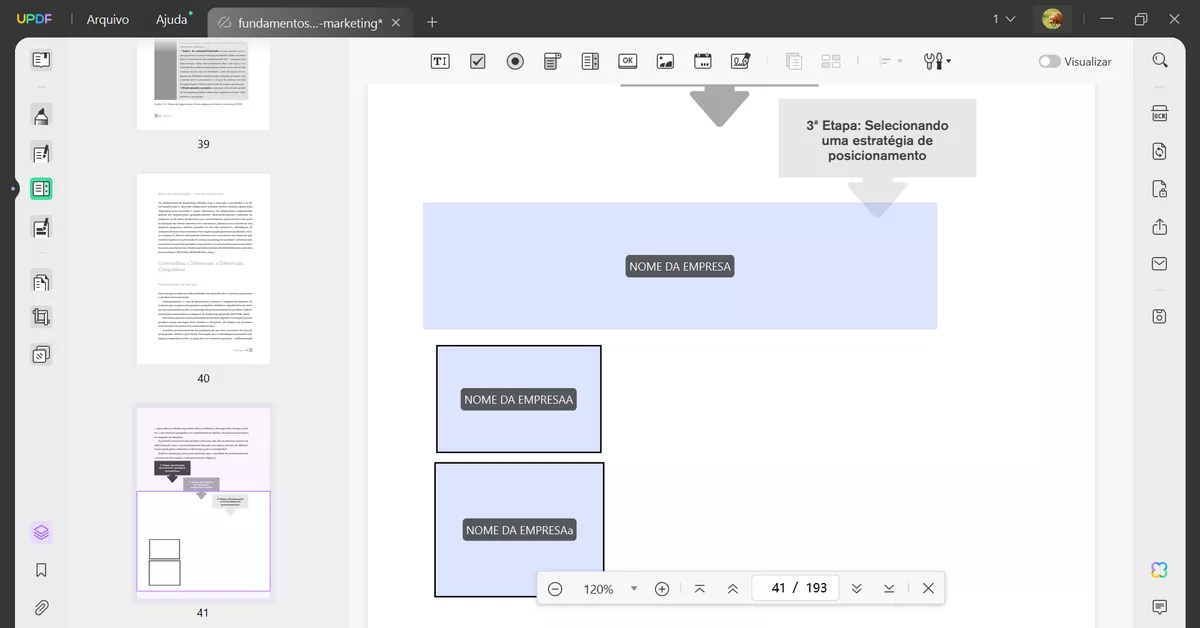This screenshot has height=628, width=1200.
Task: Open the convert PDF tool
Action: click(x=1160, y=151)
